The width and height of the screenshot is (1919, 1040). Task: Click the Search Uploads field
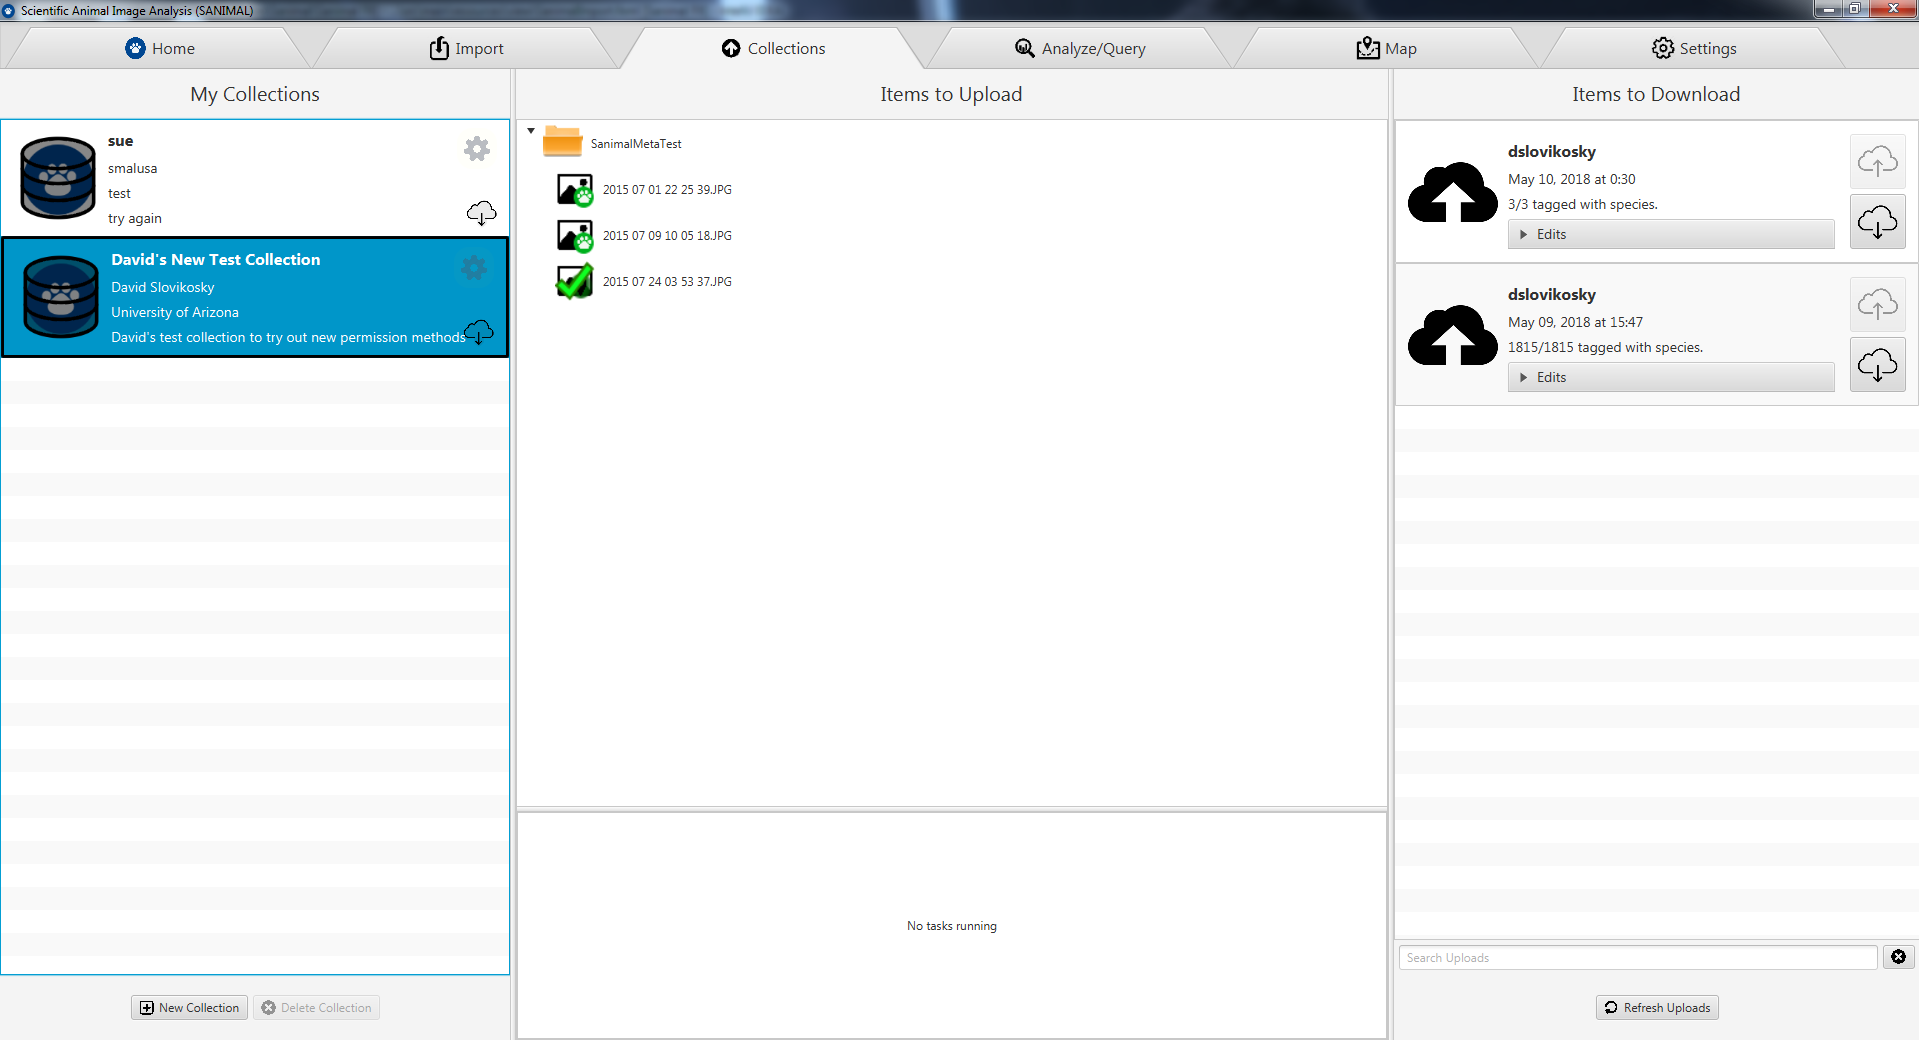[1637, 958]
